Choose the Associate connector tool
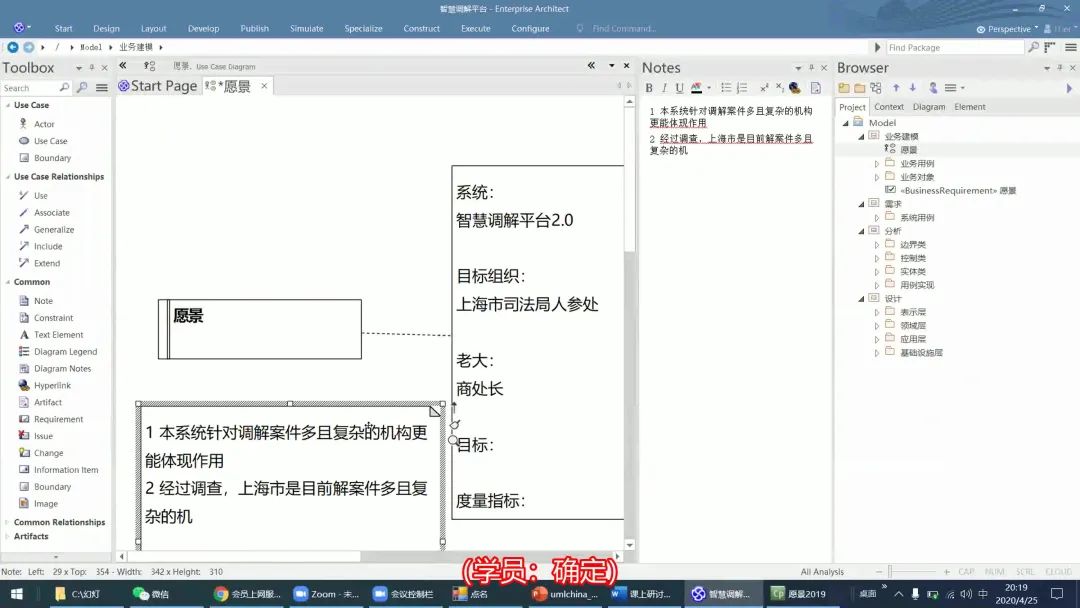 (51, 213)
